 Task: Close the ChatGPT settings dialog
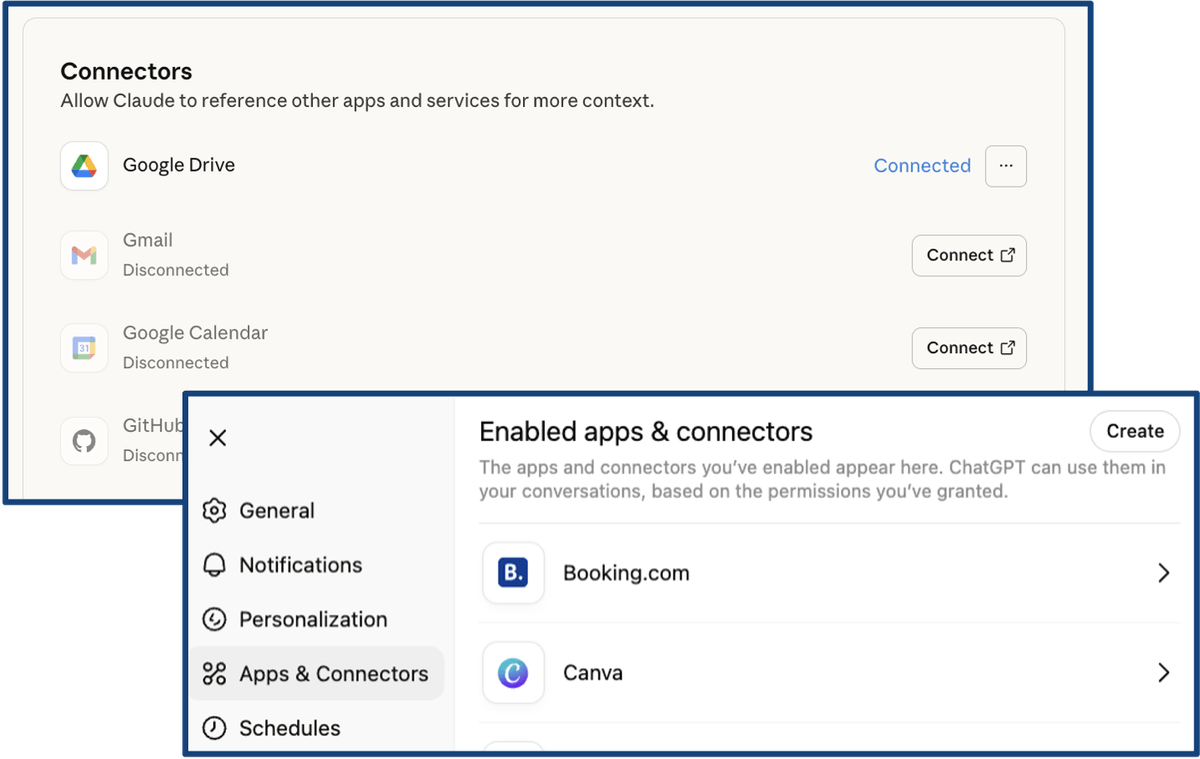[218, 438]
